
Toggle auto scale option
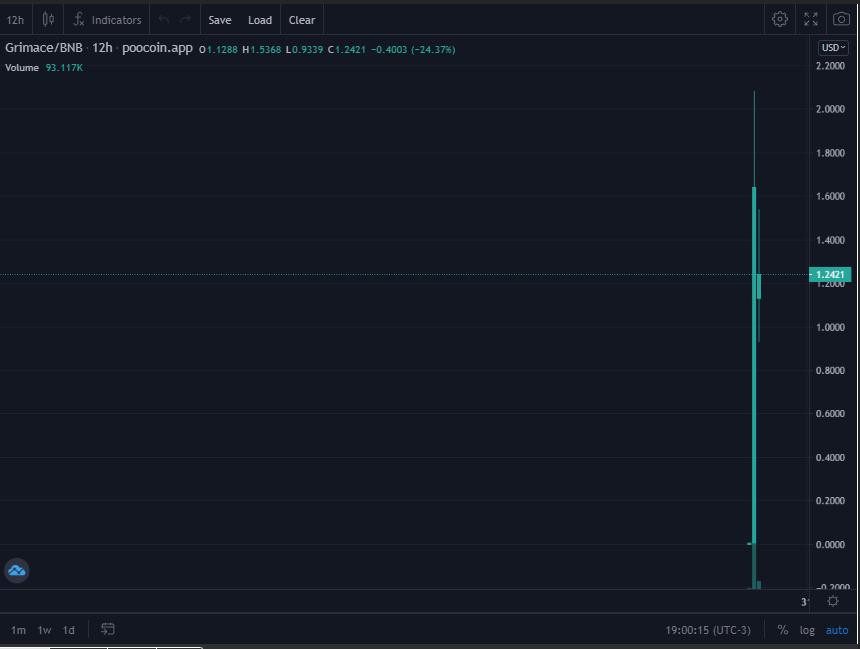(x=837, y=630)
